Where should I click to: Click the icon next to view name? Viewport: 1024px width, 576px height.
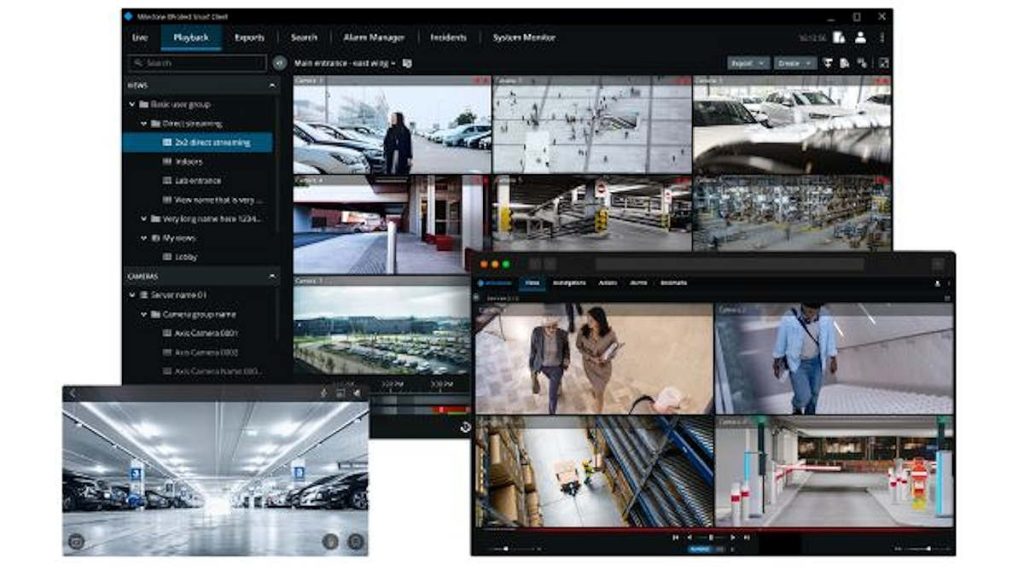click(408, 63)
